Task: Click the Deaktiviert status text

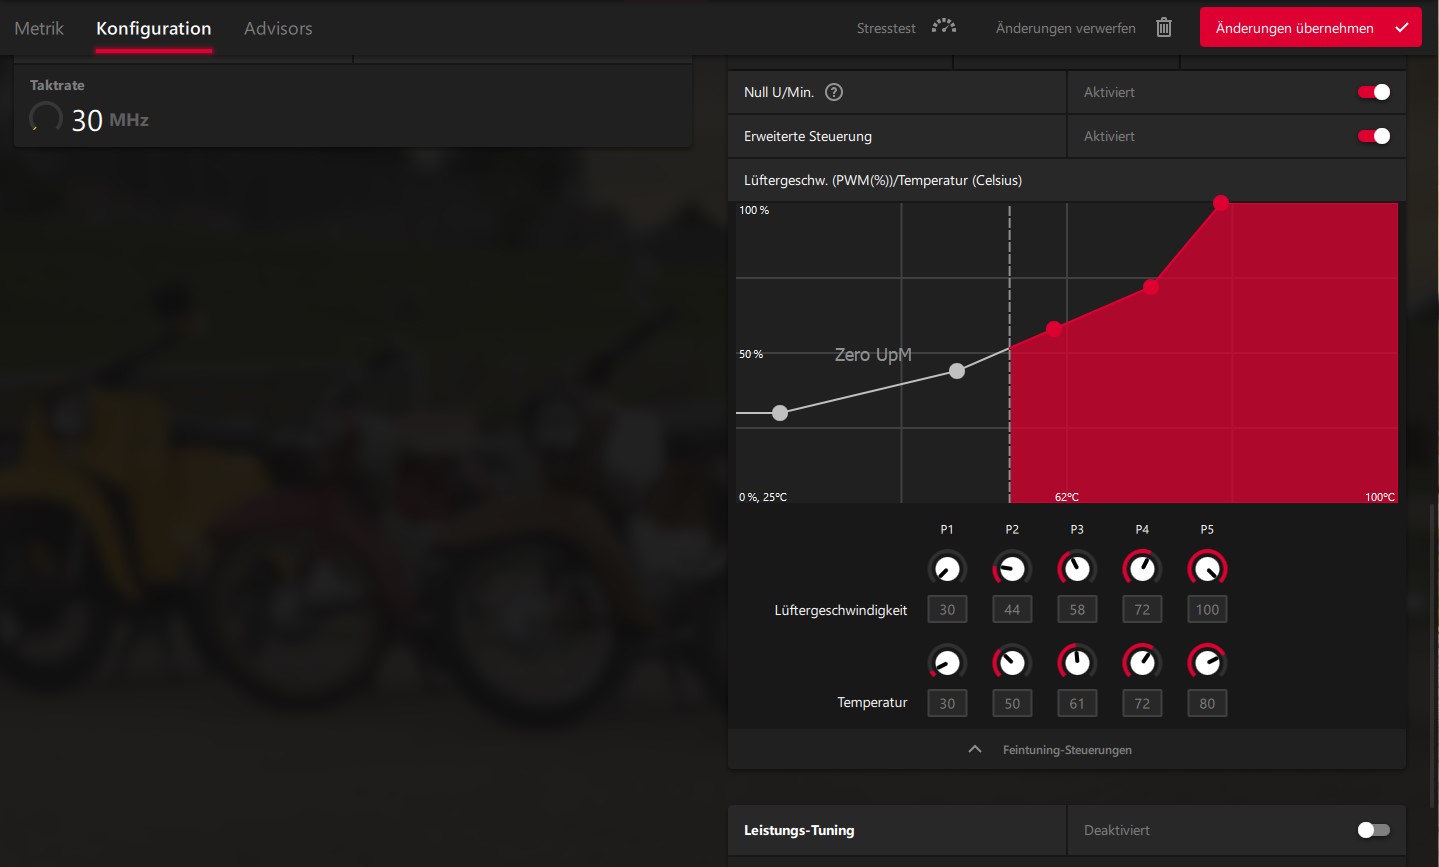Action: pyautogui.click(x=1117, y=830)
